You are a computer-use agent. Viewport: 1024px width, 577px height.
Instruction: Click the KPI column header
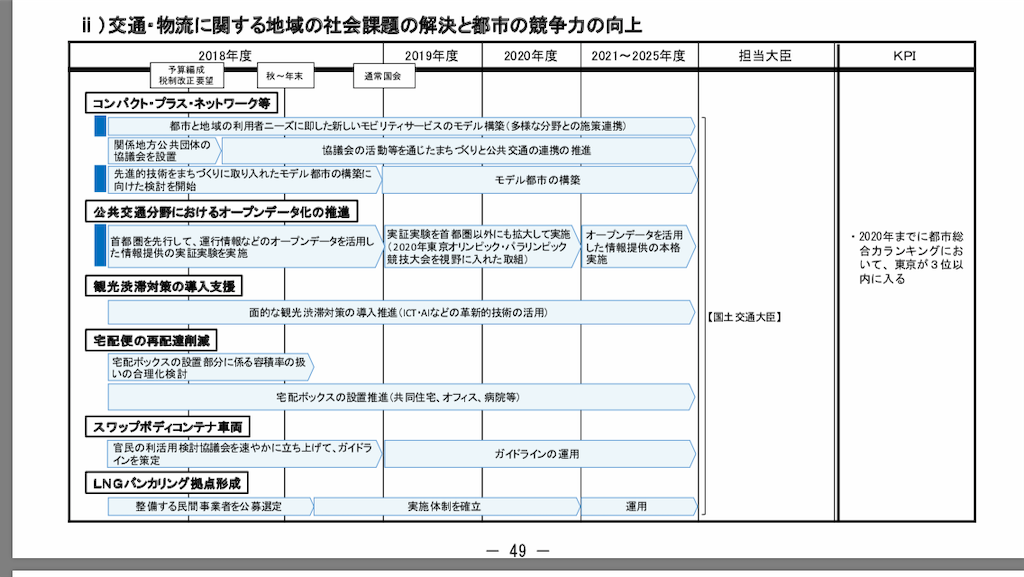click(x=905, y=55)
